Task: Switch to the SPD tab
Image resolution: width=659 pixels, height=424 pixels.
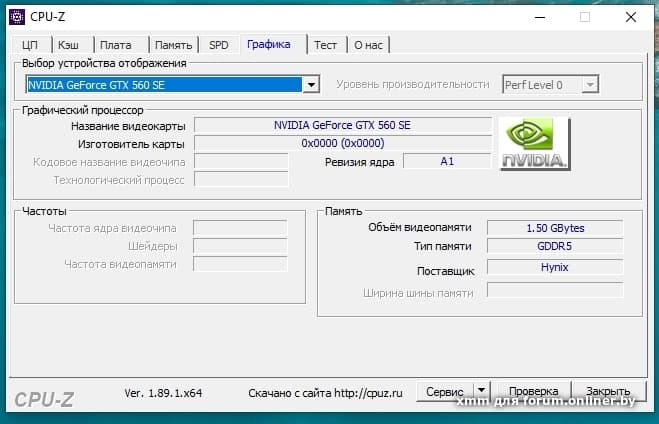Action: pyautogui.click(x=219, y=45)
